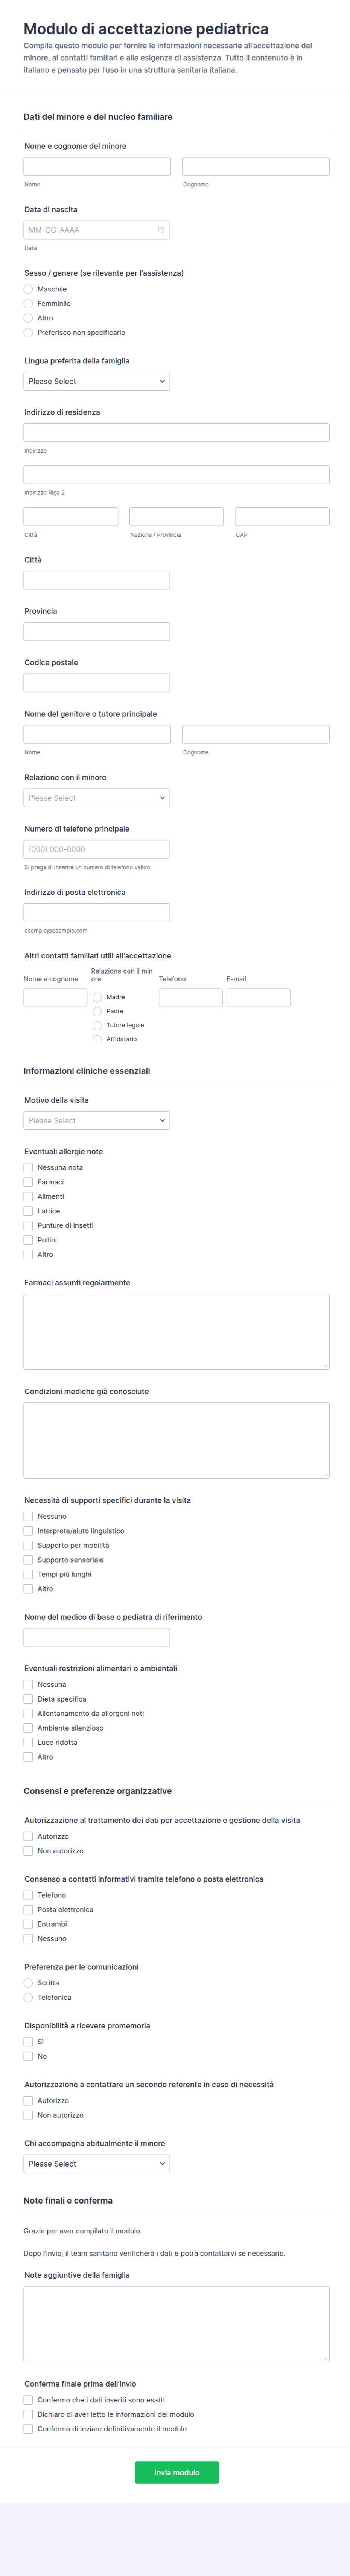Expand the Relazione con il minore dropdown

[x=96, y=798]
